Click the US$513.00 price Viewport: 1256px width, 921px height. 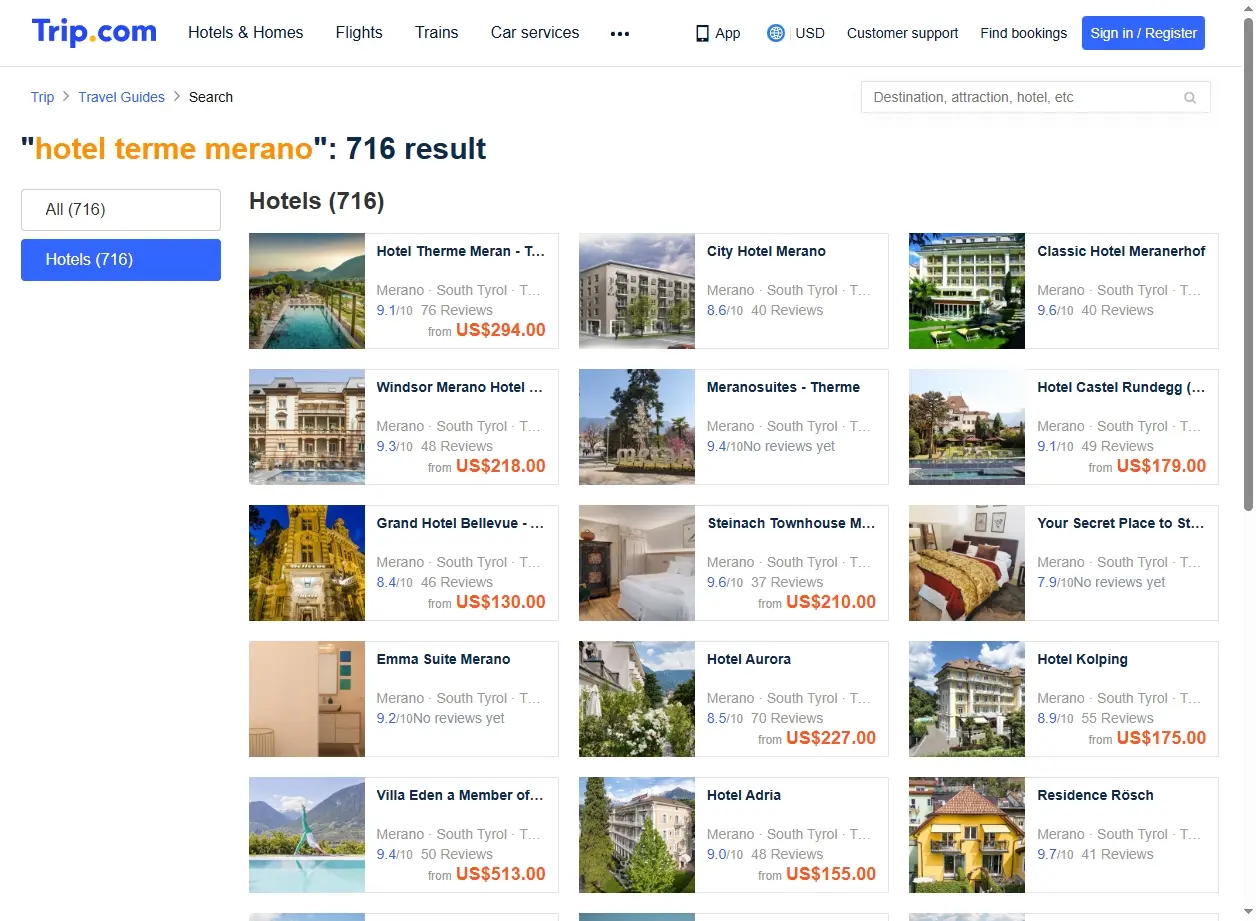(x=501, y=874)
